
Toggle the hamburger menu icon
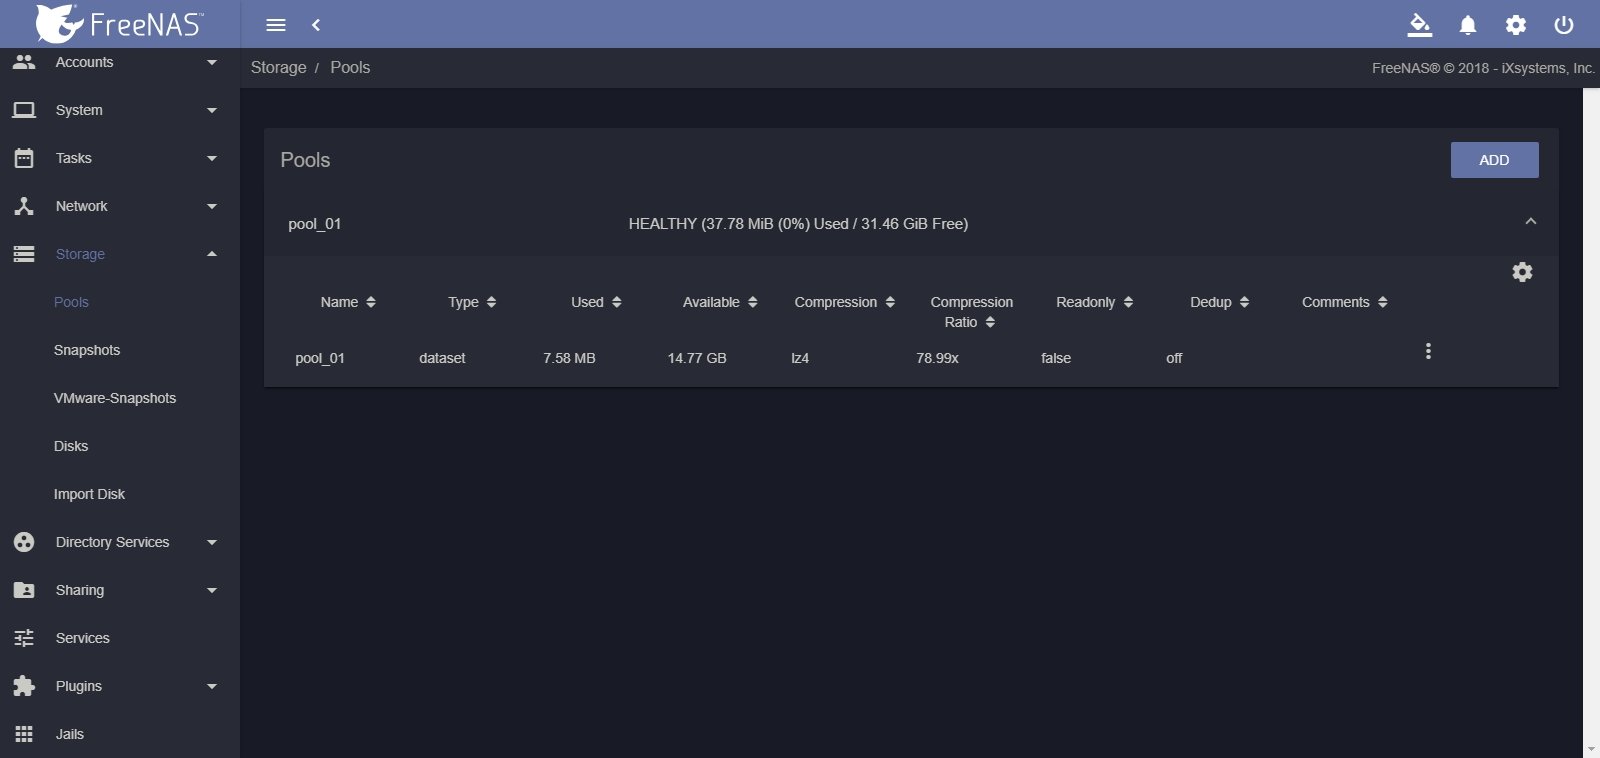[276, 25]
